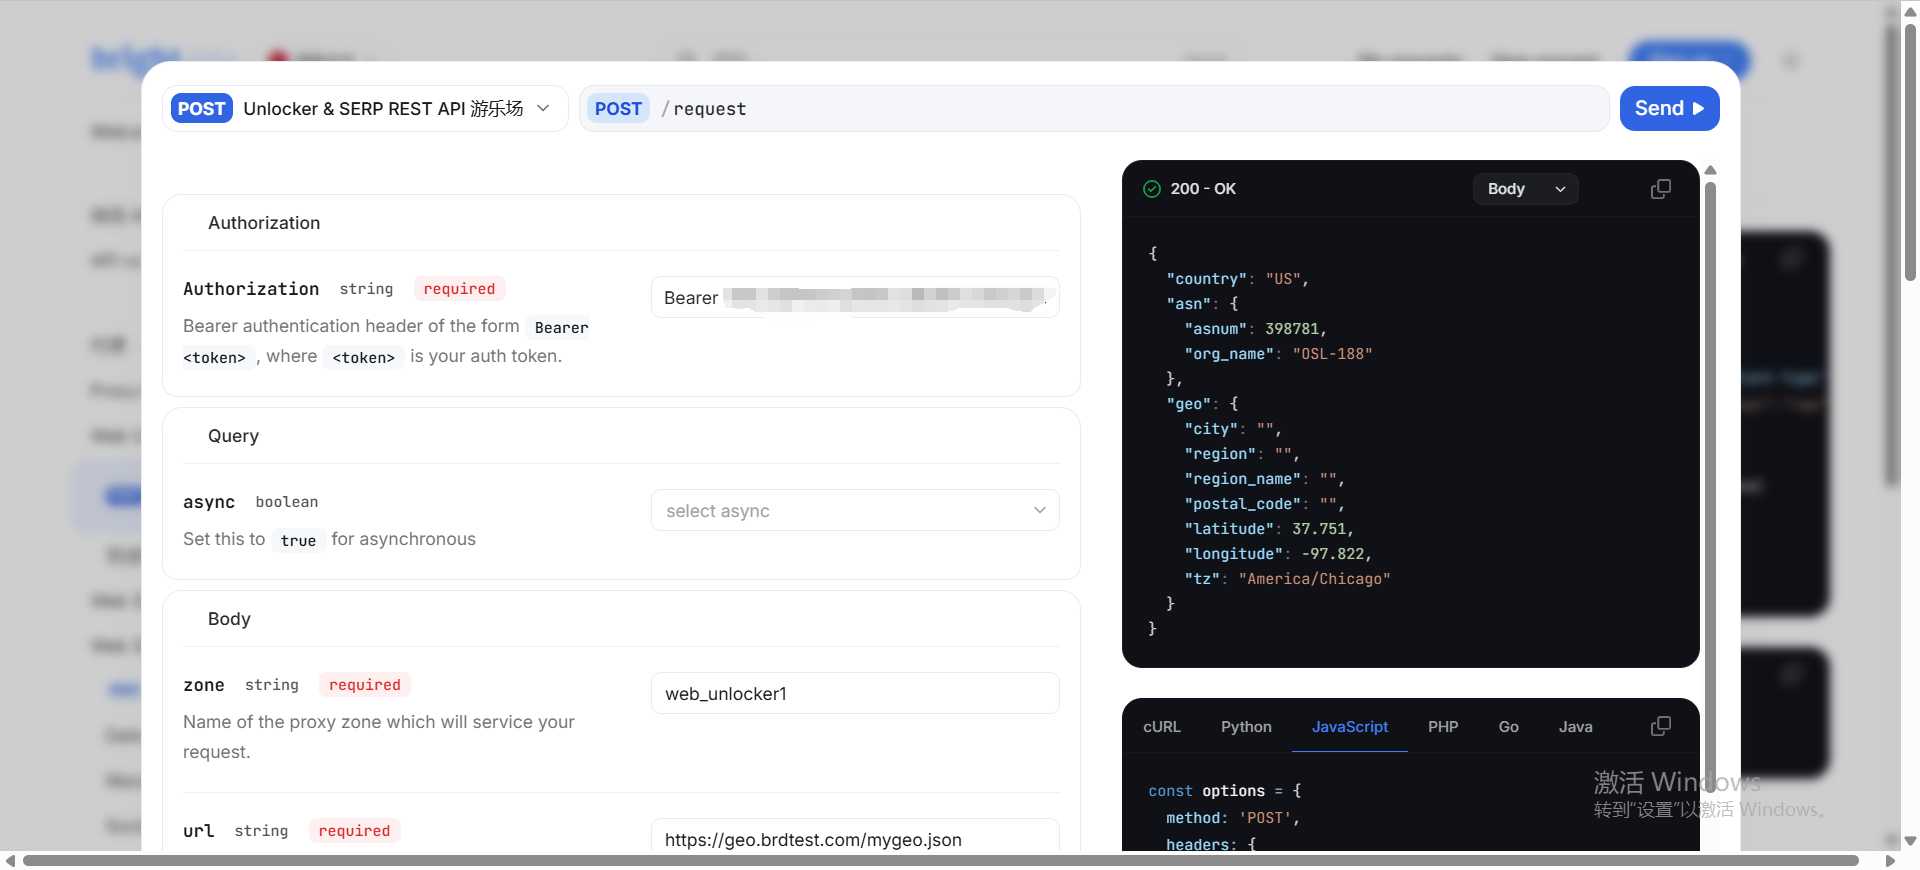
Task: Switch to the cURL code tab
Action: 1162,727
